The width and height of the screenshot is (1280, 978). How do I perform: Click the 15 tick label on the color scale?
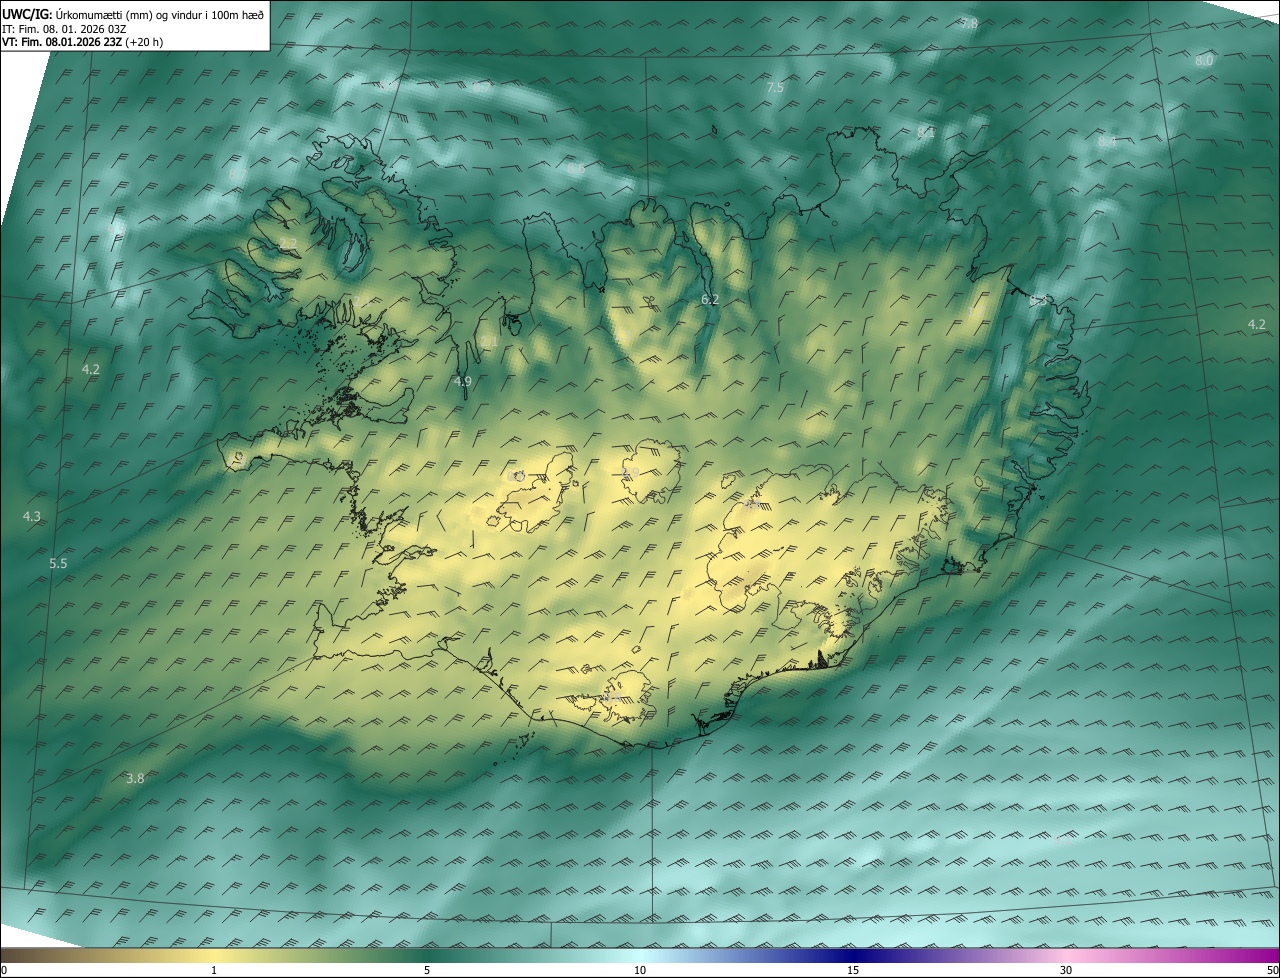click(x=853, y=970)
